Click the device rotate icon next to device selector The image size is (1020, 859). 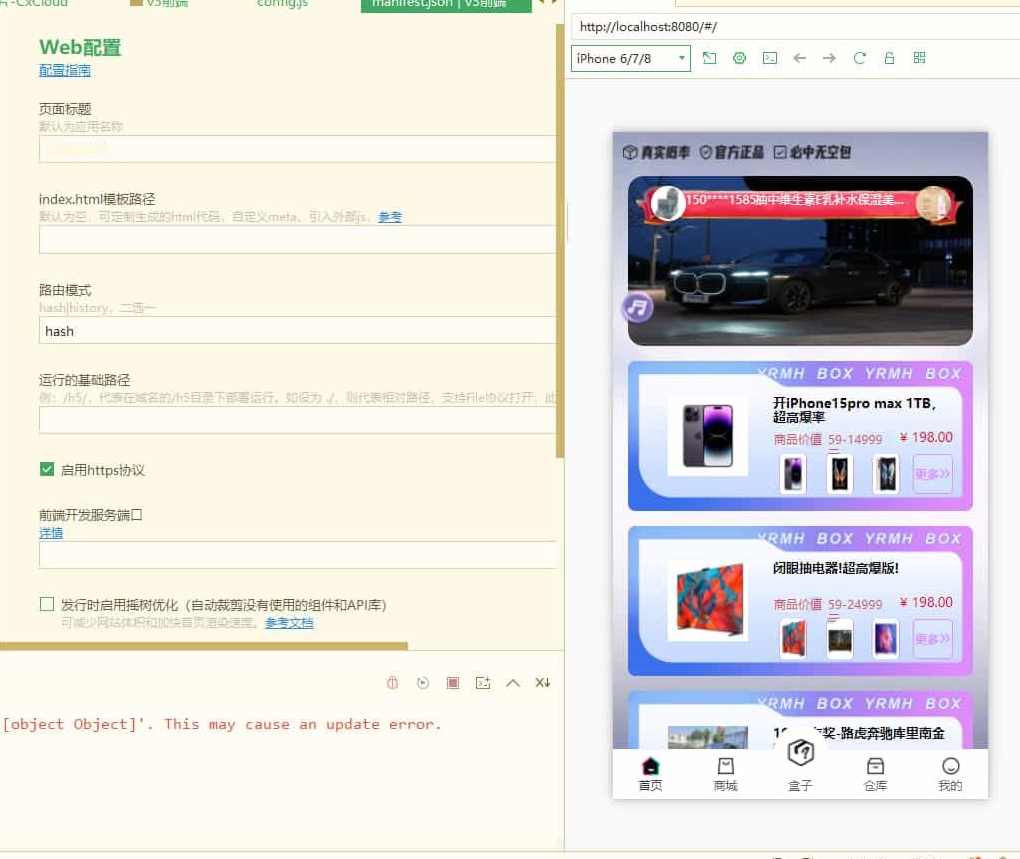pos(709,58)
